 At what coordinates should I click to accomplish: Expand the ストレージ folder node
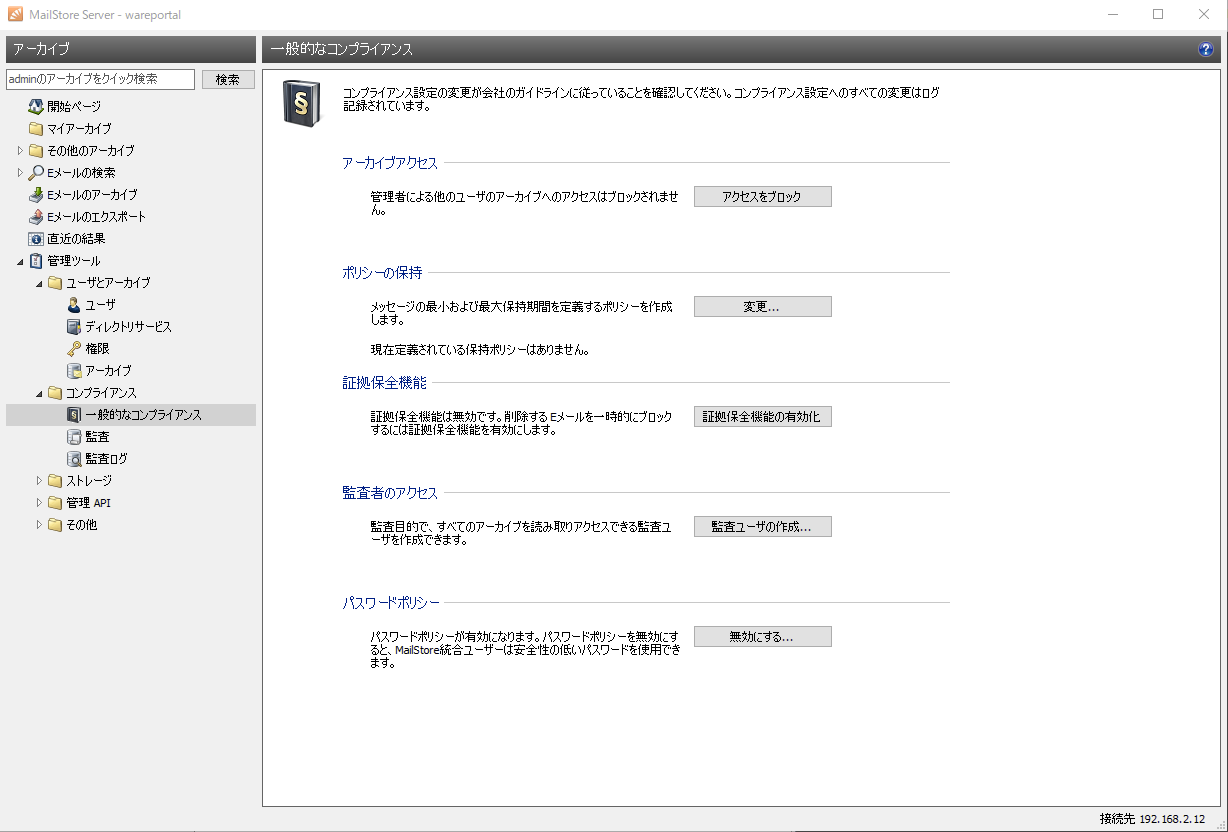(x=40, y=481)
